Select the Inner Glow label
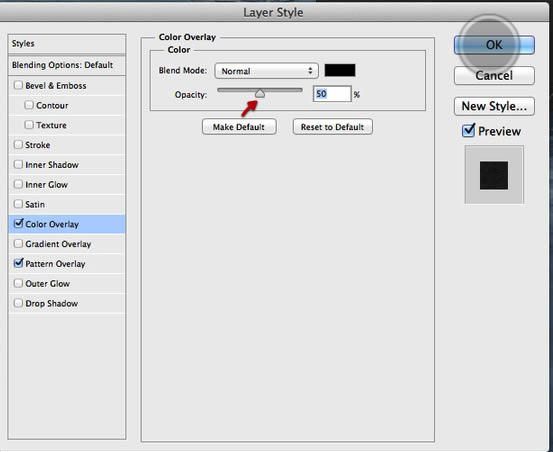 click(47, 184)
